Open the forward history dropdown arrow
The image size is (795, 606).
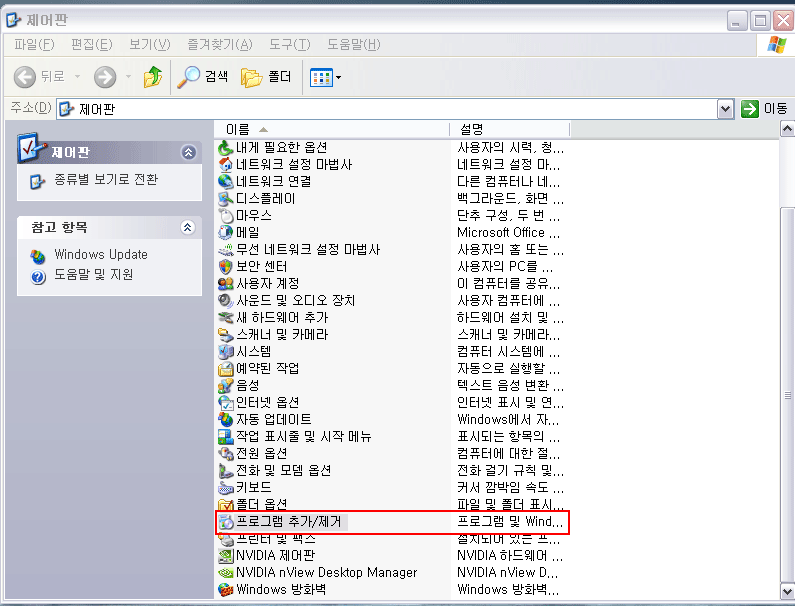[128, 77]
